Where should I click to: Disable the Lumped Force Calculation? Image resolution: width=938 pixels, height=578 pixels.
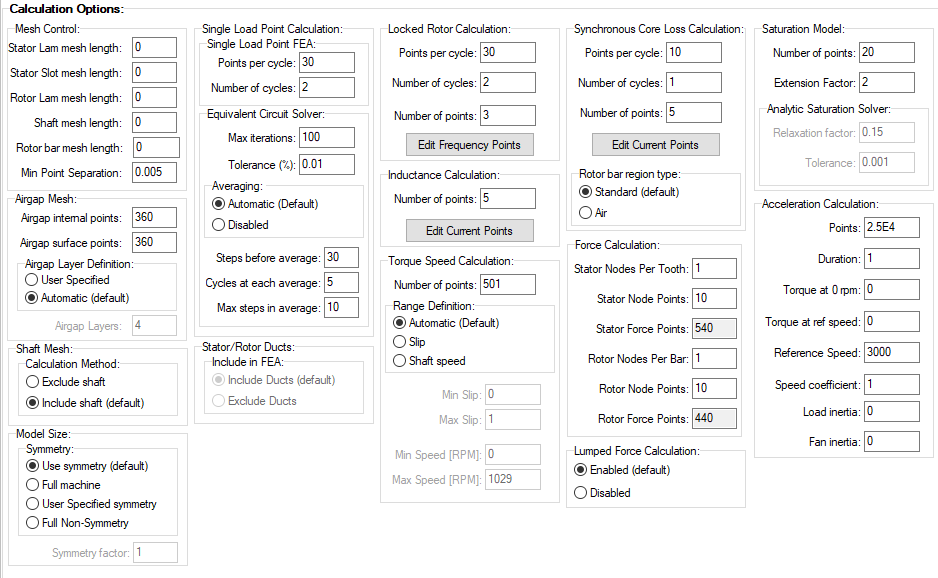[x=580, y=493]
